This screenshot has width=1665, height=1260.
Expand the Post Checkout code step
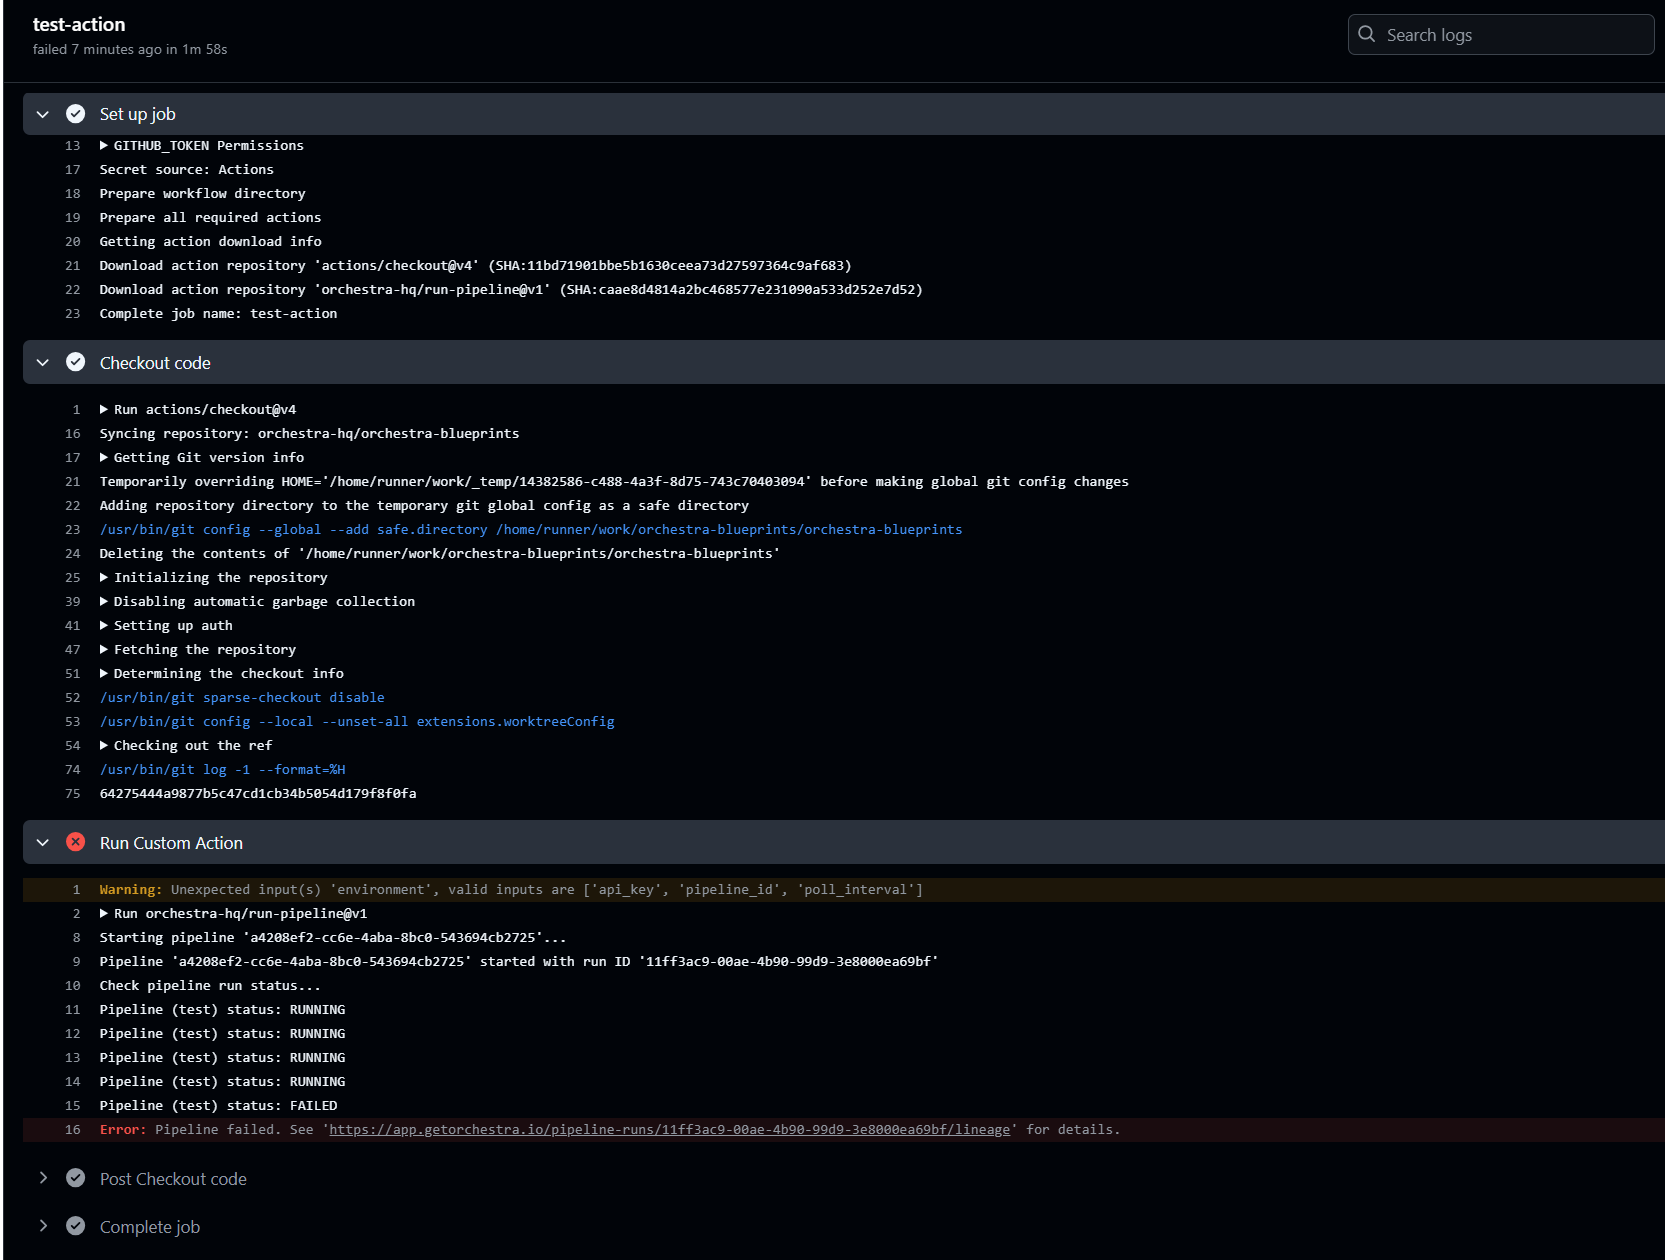(42, 1178)
